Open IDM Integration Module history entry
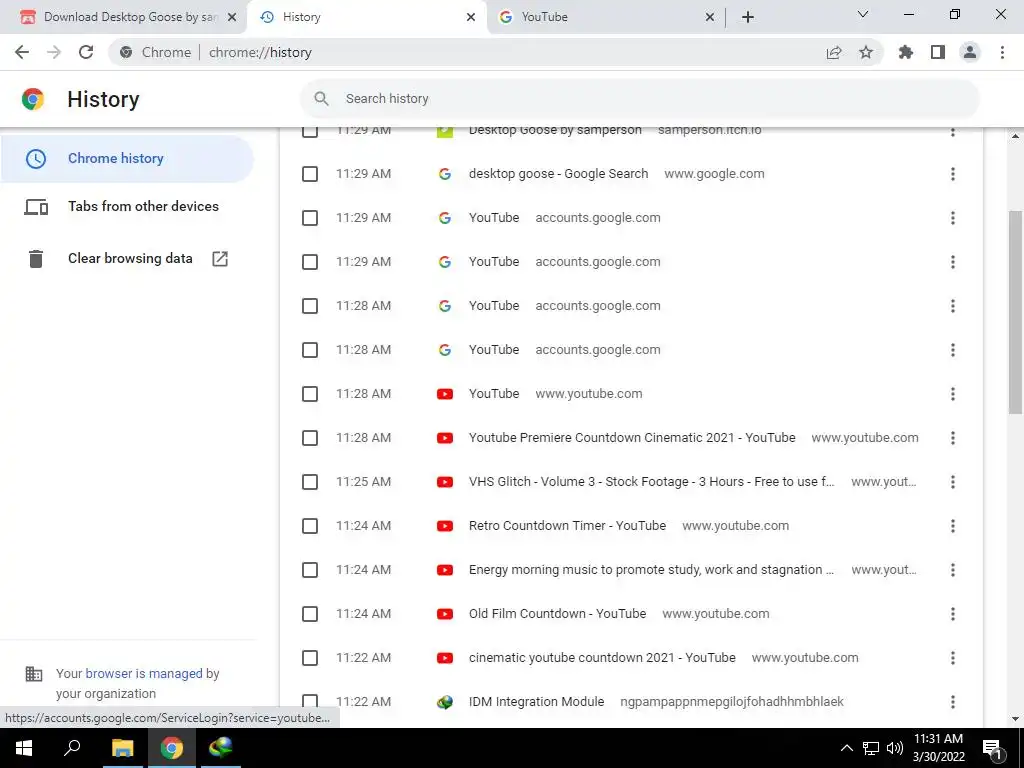Image resolution: width=1024 pixels, height=768 pixels. [536, 702]
